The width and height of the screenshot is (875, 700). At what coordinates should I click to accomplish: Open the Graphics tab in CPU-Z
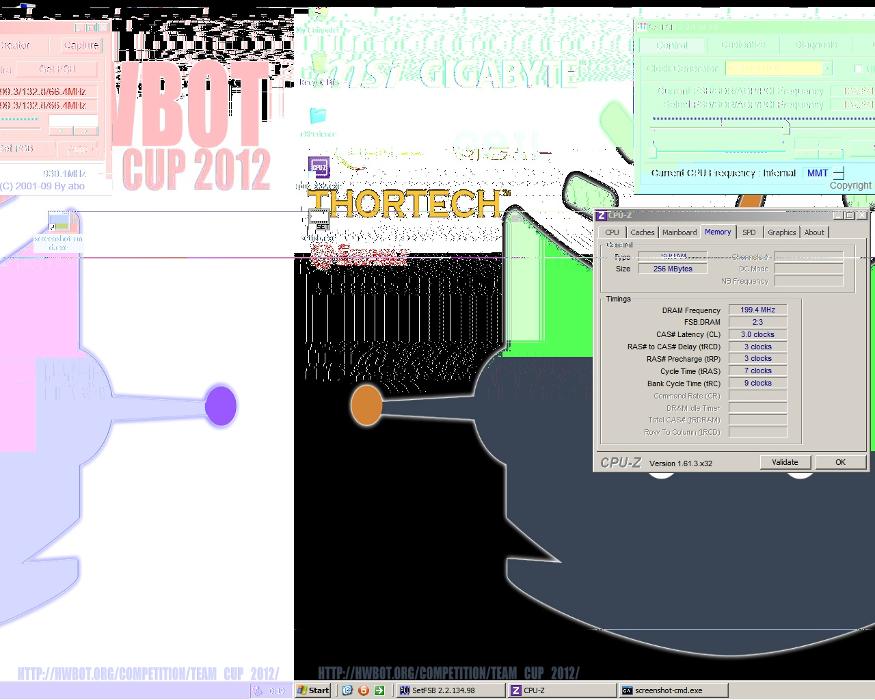tap(781, 232)
